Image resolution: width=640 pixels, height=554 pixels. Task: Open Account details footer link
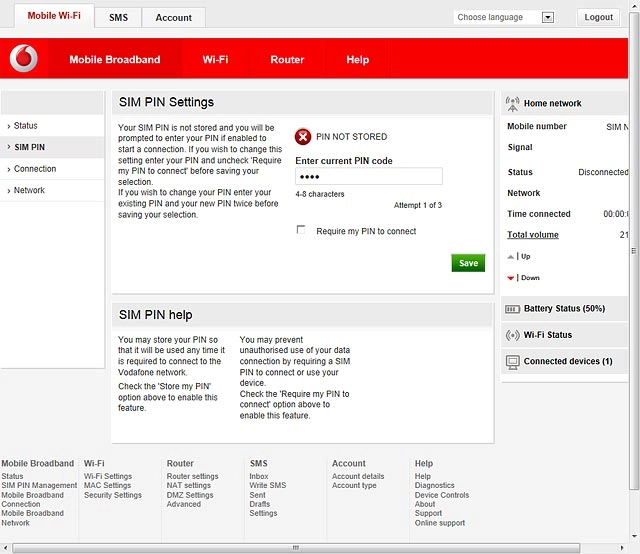(358, 476)
